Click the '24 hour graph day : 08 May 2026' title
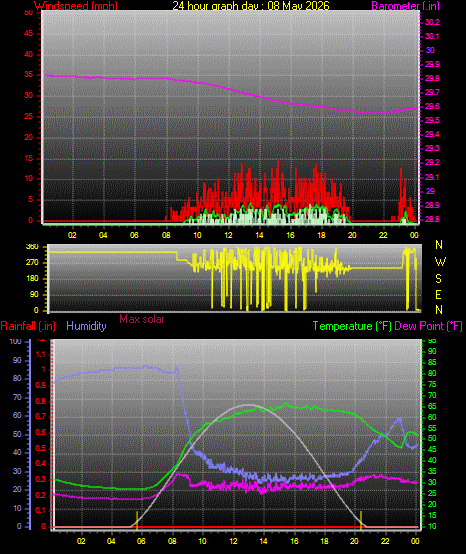Viewport: 466px width, 554px height. click(250, 6)
